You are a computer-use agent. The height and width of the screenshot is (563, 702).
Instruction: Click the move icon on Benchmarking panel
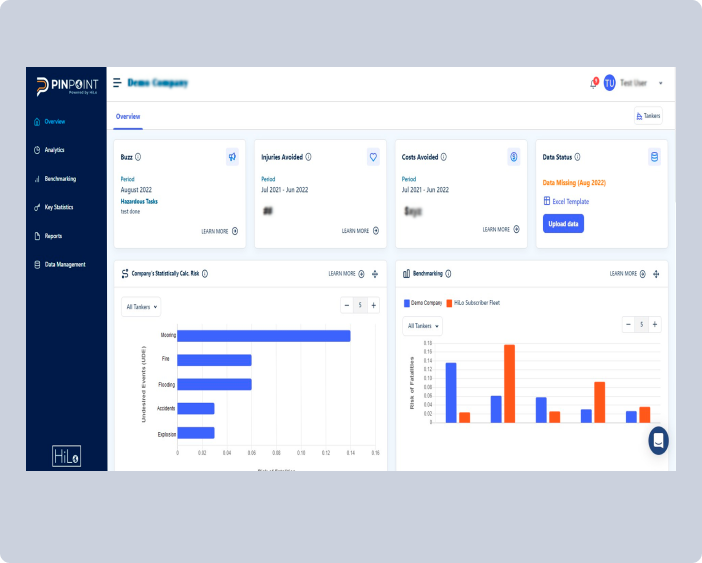click(x=656, y=273)
